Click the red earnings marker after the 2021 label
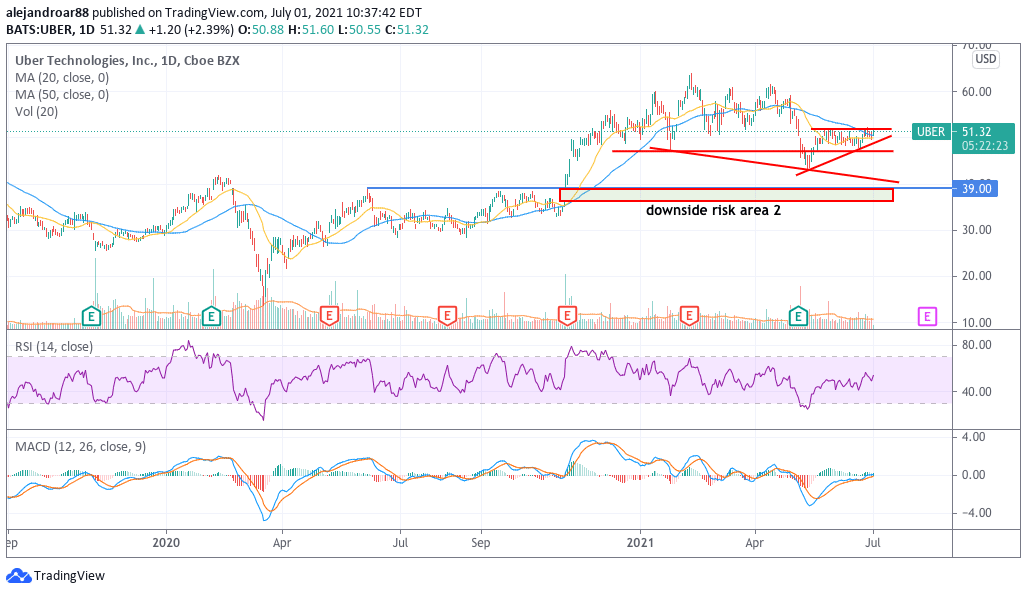Image resolution: width=1027 pixels, height=594 pixels. pos(688,317)
